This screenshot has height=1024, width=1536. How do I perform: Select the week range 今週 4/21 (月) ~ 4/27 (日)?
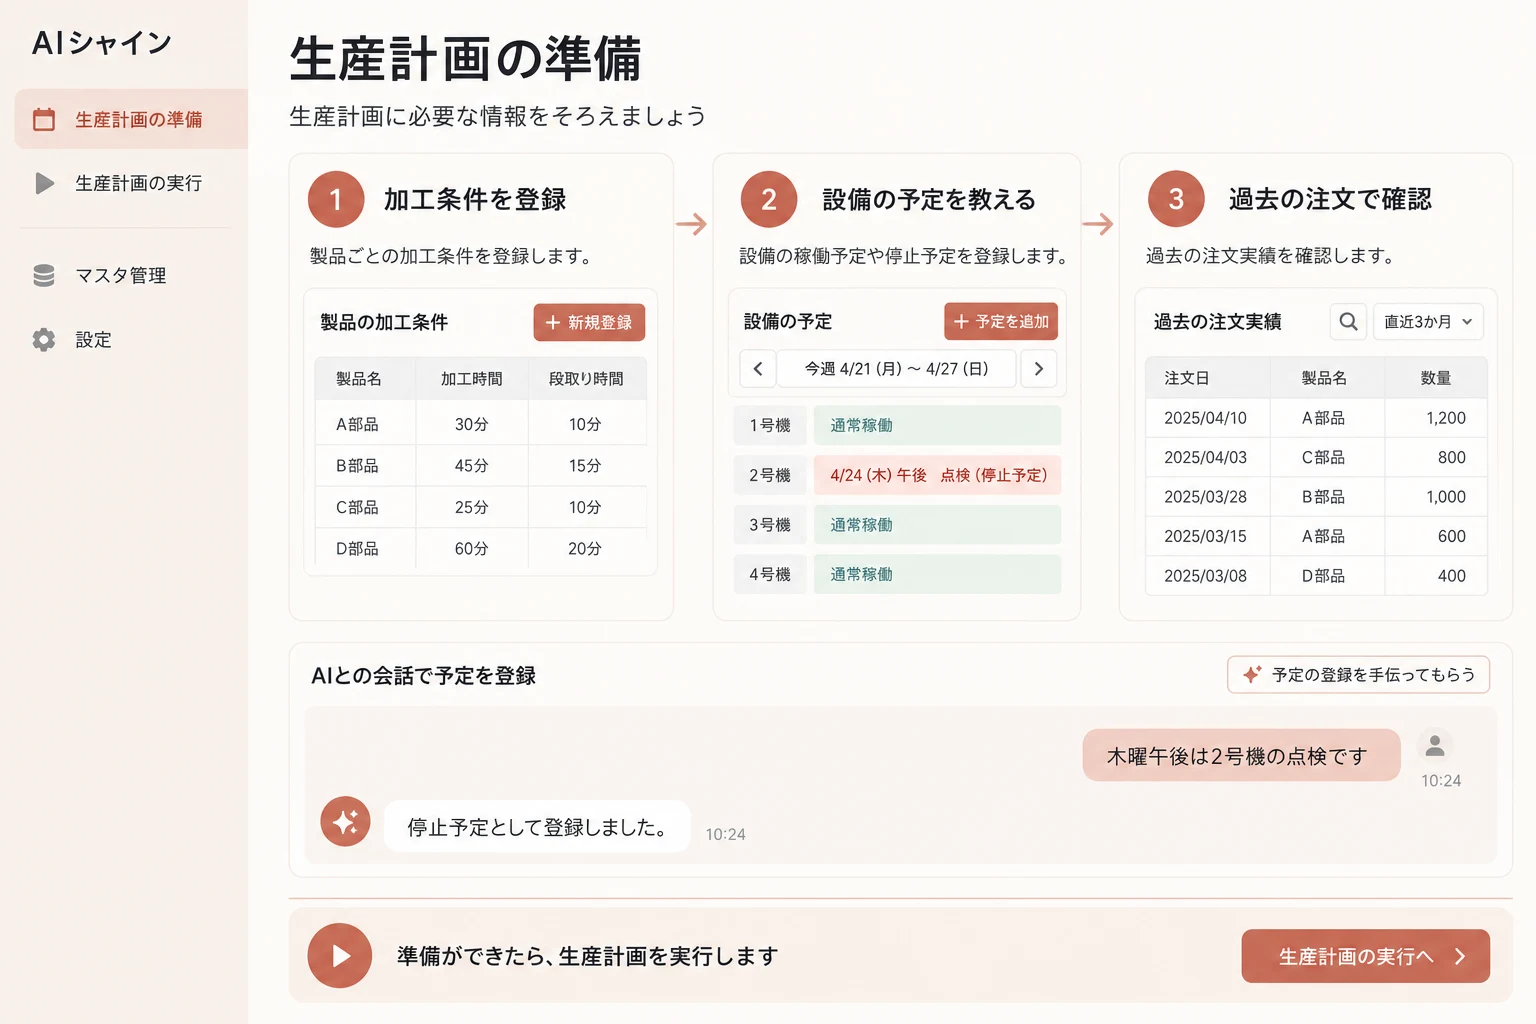pos(897,369)
